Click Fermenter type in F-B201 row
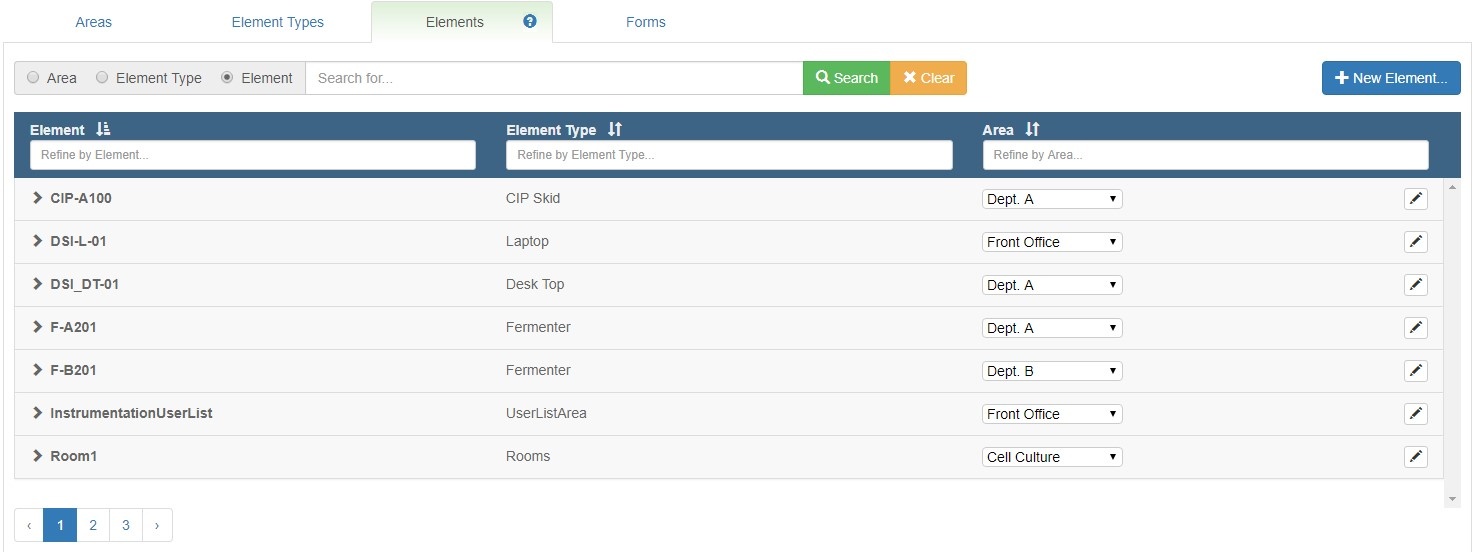The image size is (1479, 552). coord(538,370)
